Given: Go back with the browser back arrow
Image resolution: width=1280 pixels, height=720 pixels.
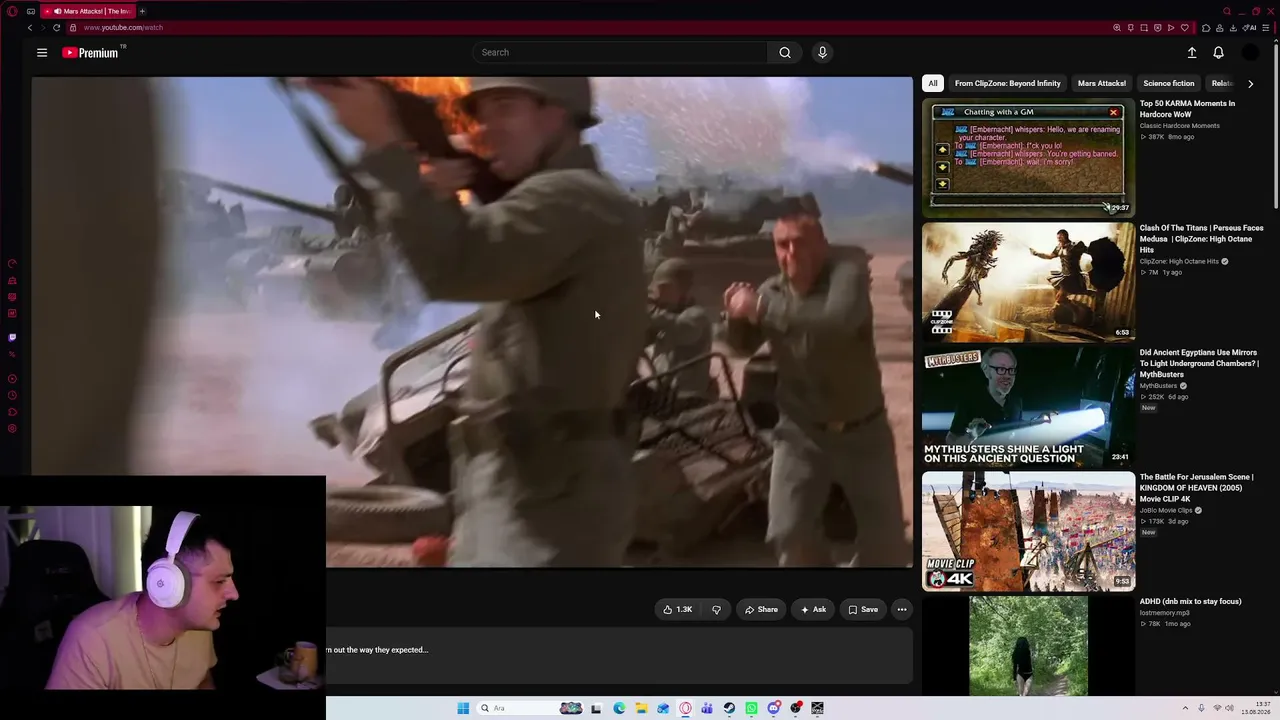Looking at the screenshot, I should (30, 28).
